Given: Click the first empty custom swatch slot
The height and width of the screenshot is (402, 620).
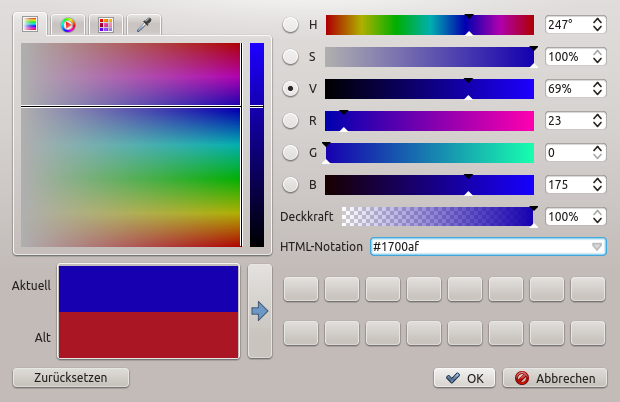Looking at the screenshot, I should (x=301, y=290).
